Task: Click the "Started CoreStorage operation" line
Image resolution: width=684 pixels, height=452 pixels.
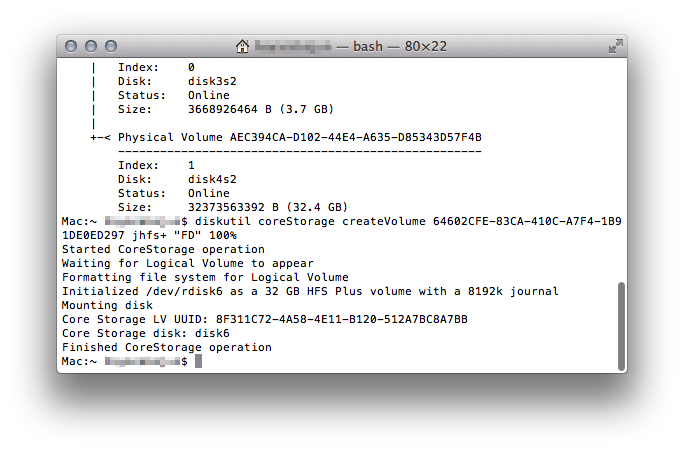Action: pos(163,249)
